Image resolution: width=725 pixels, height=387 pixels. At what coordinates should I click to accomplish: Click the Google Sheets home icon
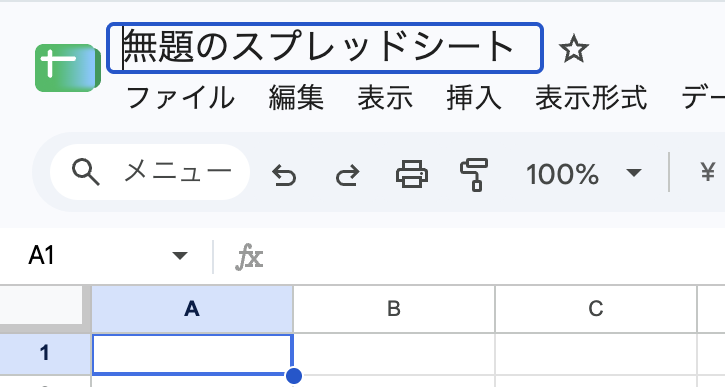click(x=68, y=68)
